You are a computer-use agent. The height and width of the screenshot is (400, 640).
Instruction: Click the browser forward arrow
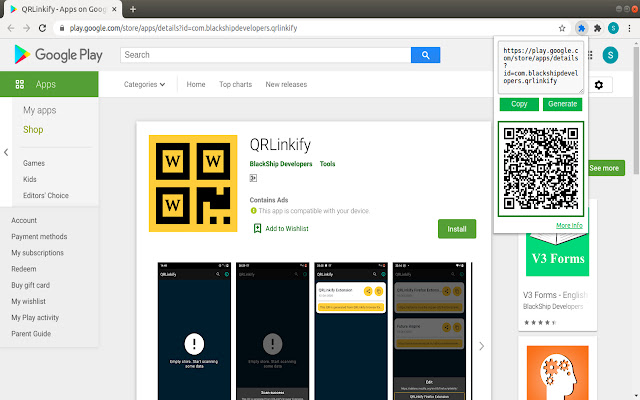pos(27,28)
